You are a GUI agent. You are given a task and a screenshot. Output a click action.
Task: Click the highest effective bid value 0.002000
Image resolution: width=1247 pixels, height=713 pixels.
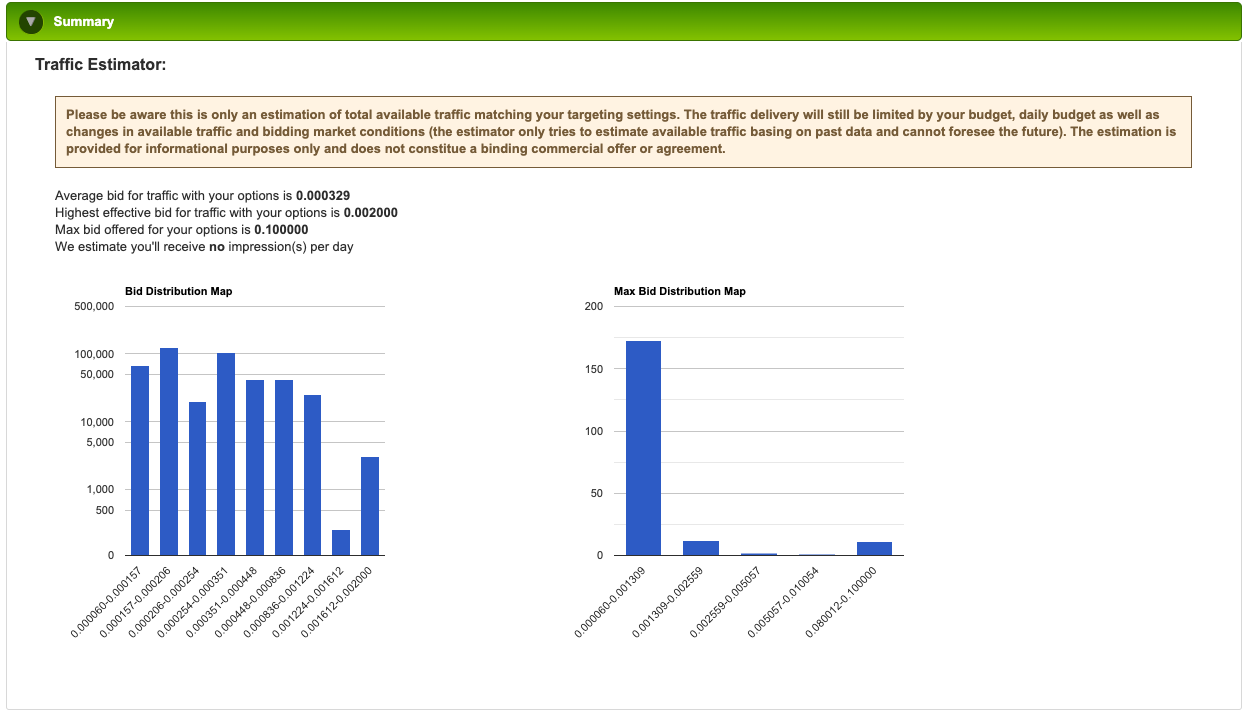[370, 212]
